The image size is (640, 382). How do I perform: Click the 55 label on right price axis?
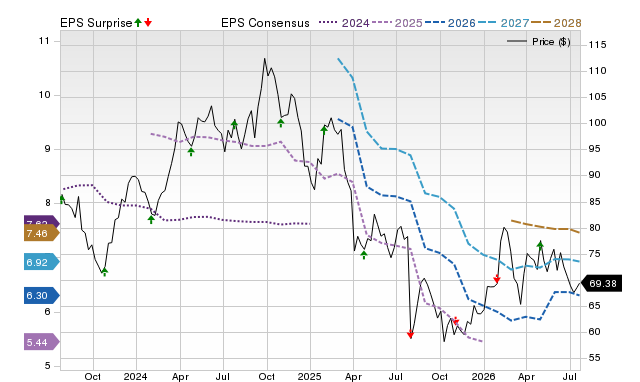(x=595, y=358)
